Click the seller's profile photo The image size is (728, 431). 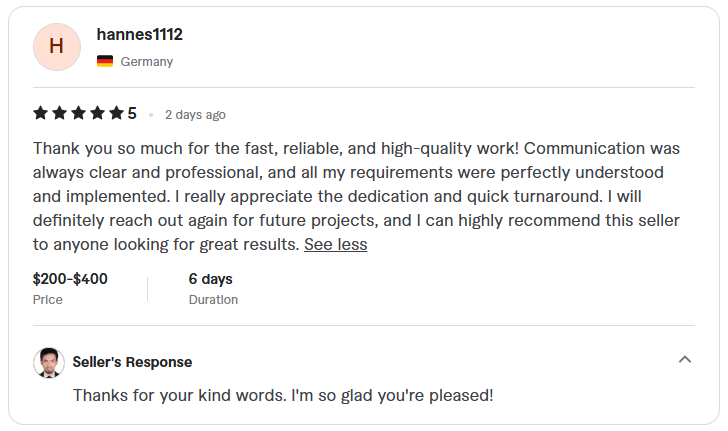(49, 362)
